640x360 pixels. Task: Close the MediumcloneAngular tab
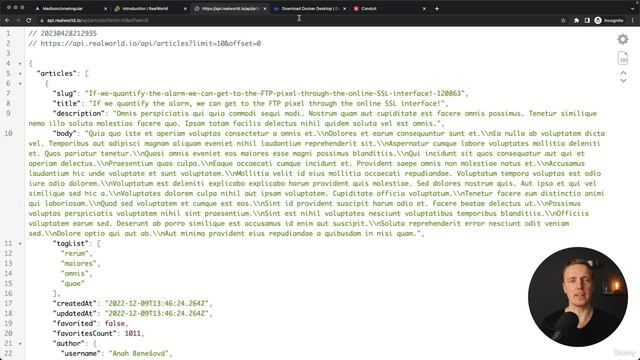click(x=105, y=8)
